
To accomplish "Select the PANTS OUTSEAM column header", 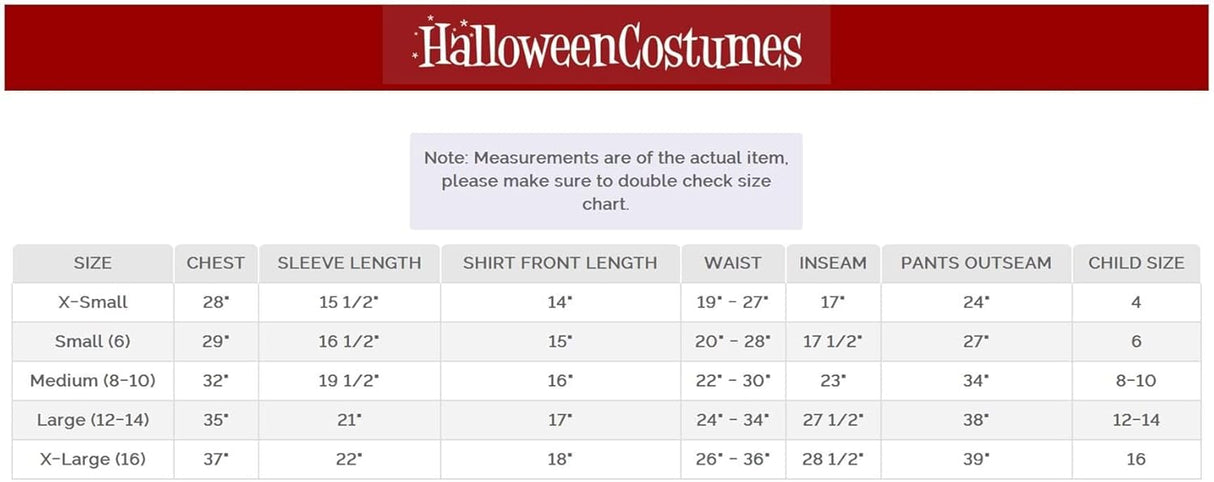I will pos(976,263).
